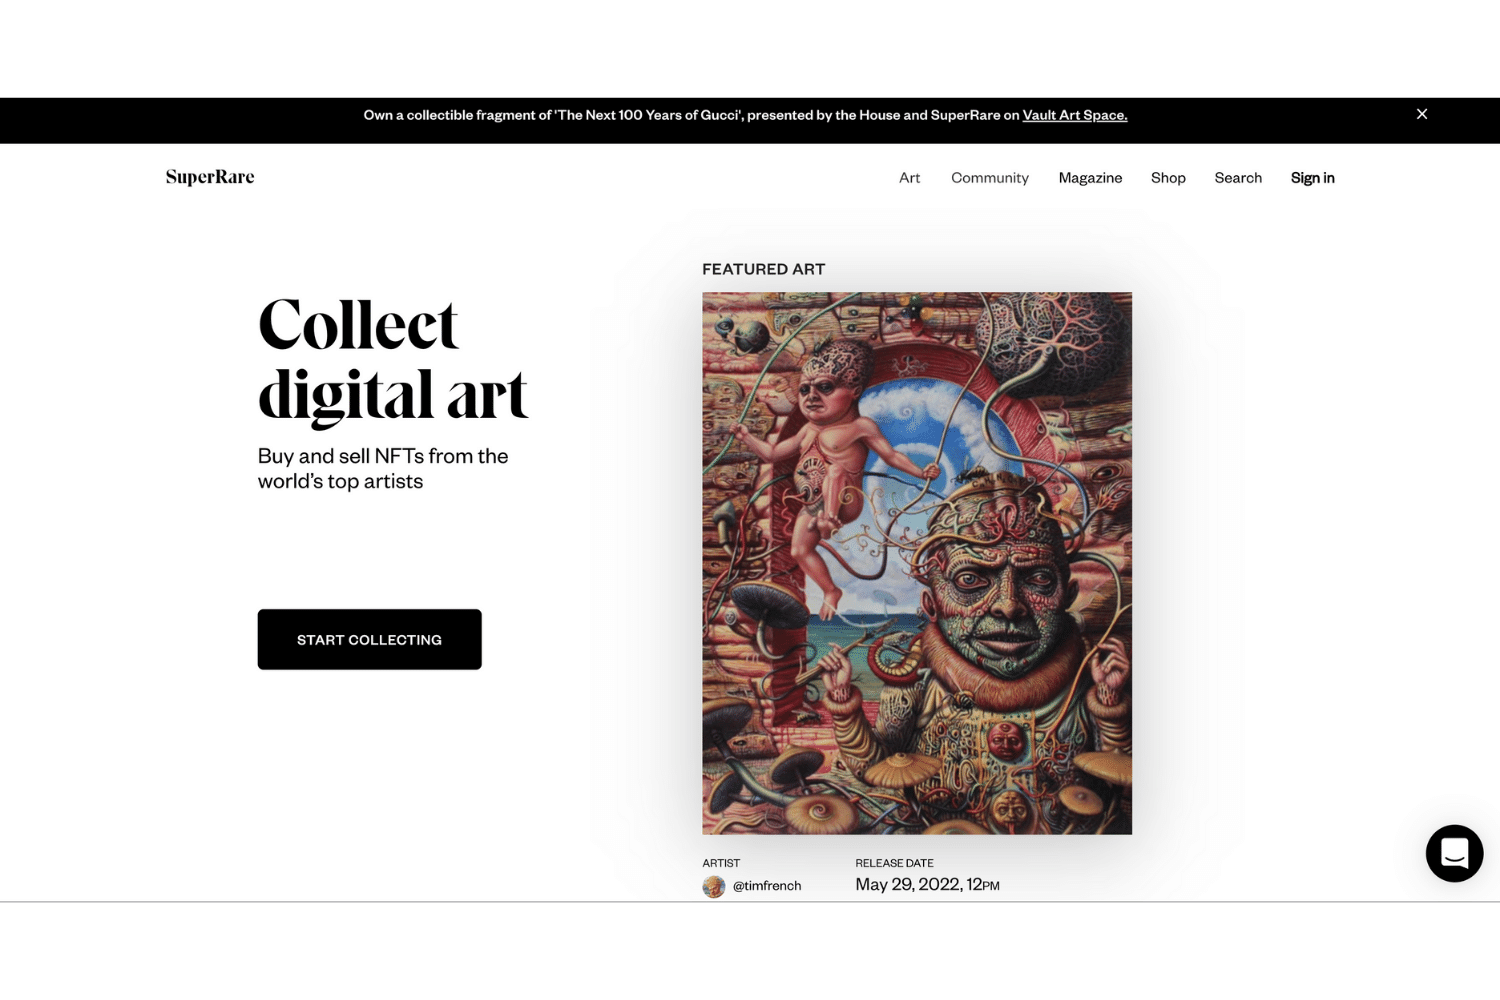
Task: Click the FEATURED ART heading
Action: tap(763, 269)
